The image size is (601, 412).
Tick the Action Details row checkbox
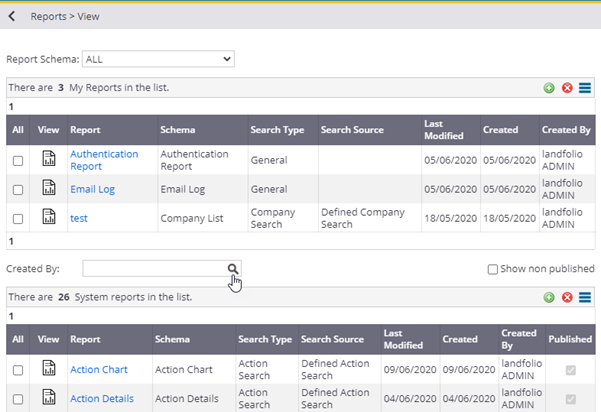(x=18, y=399)
